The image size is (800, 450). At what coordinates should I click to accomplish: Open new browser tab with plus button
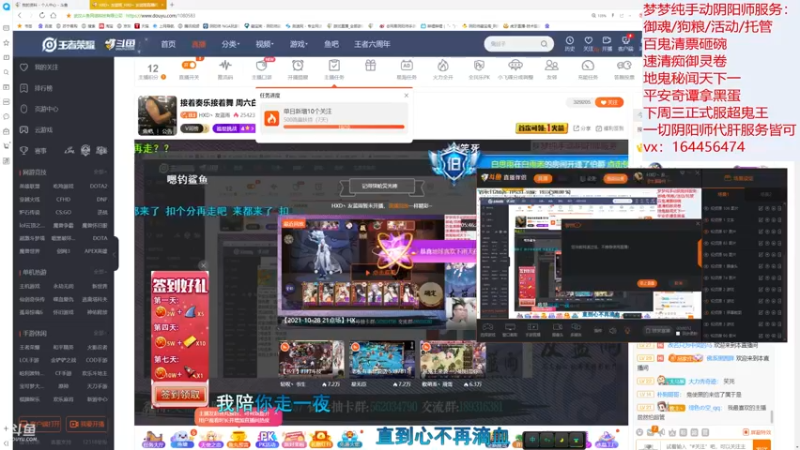[x=172, y=5]
